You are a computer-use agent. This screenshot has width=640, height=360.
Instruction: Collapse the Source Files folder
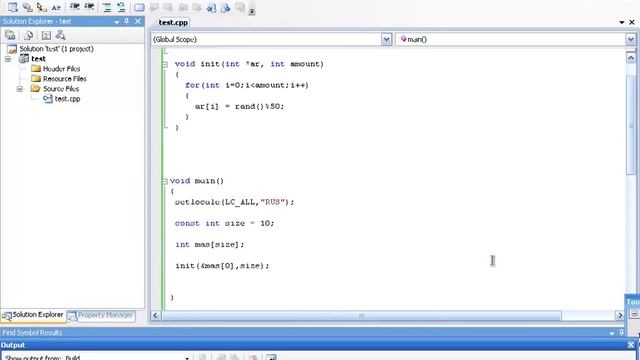[20, 89]
